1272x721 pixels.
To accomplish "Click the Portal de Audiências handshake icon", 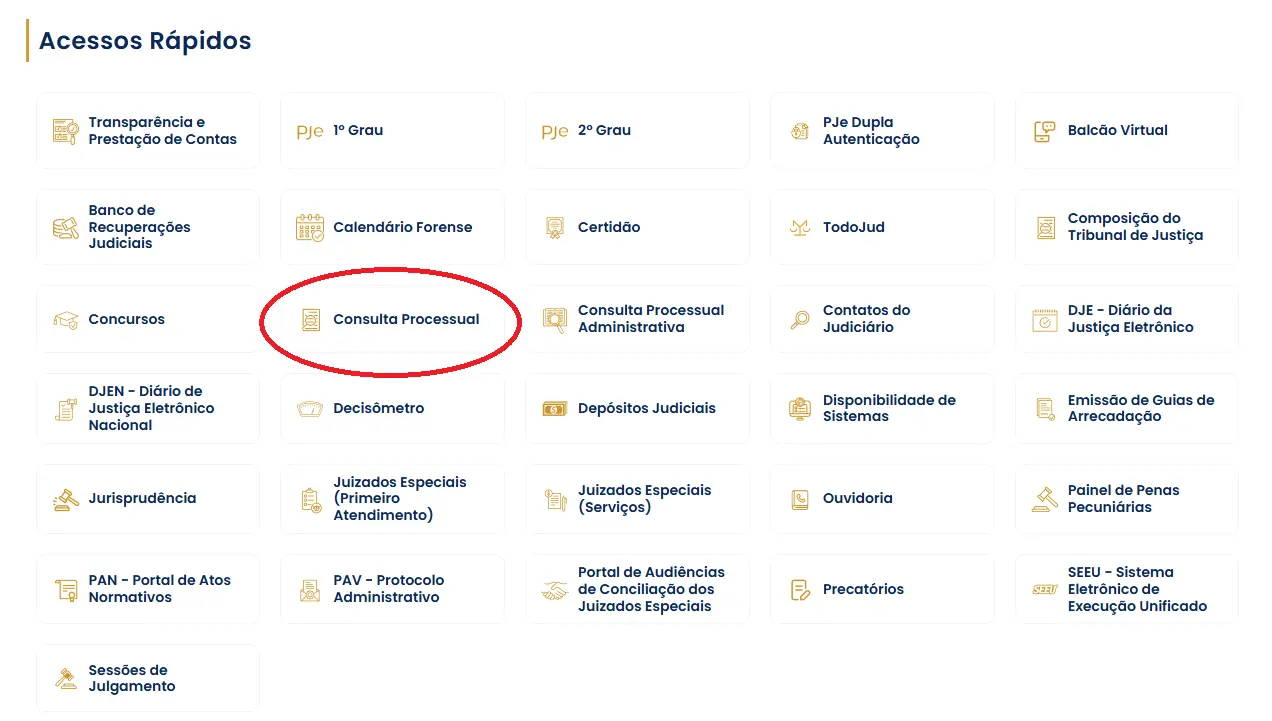I will point(554,590).
